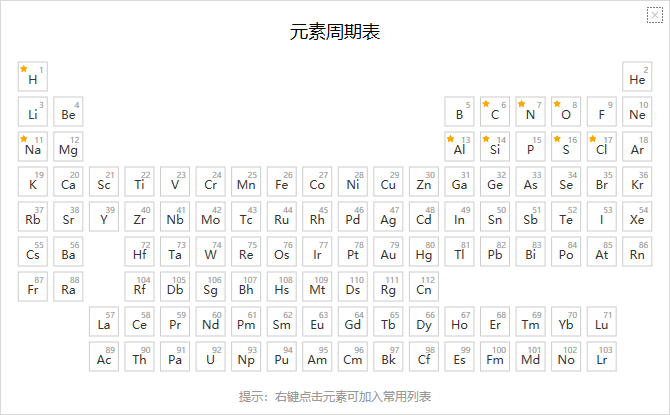This screenshot has height=415, width=670.
Task: Click the Xenon (Xe) element
Action: [x=637, y=217]
